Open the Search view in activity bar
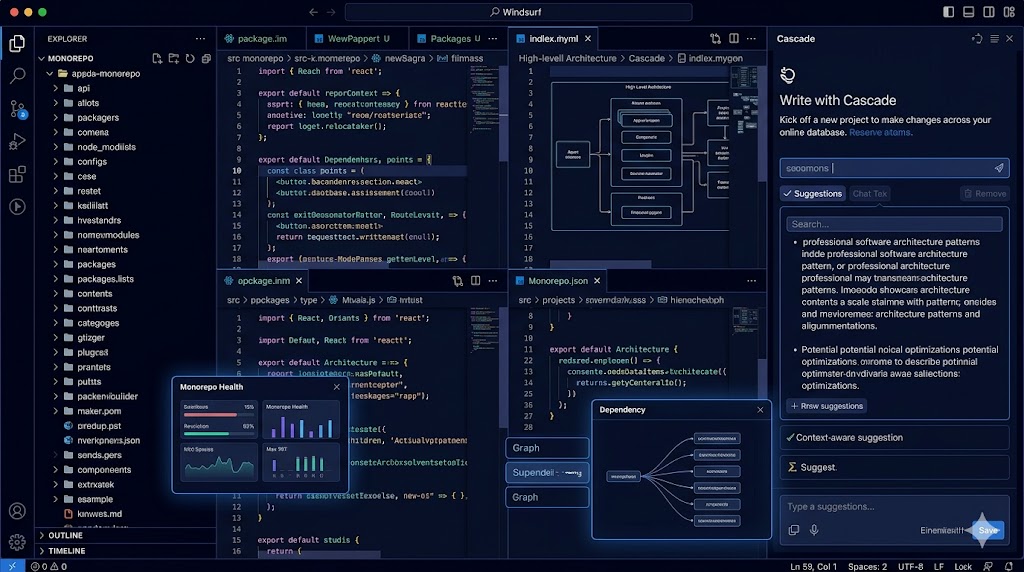The width and height of the screenshot is (1024, 572). pos(17,75)
